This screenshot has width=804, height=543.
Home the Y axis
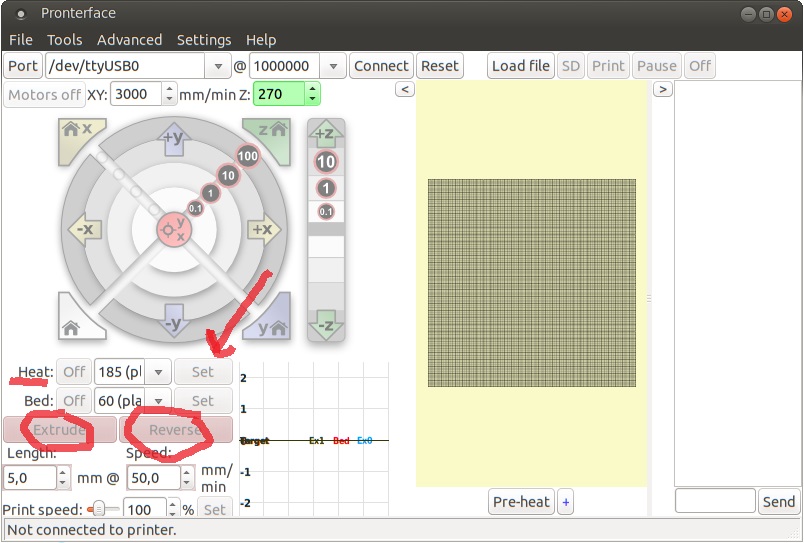272,322
